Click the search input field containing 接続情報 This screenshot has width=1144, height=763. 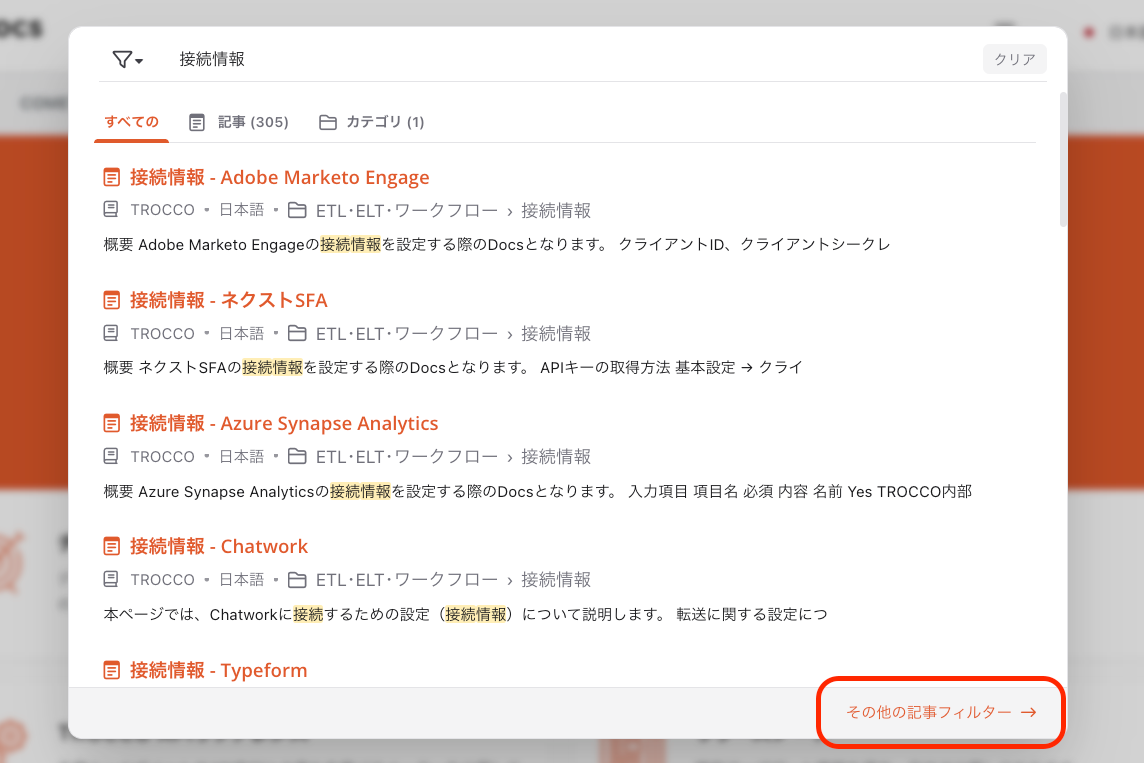[570, 60]
